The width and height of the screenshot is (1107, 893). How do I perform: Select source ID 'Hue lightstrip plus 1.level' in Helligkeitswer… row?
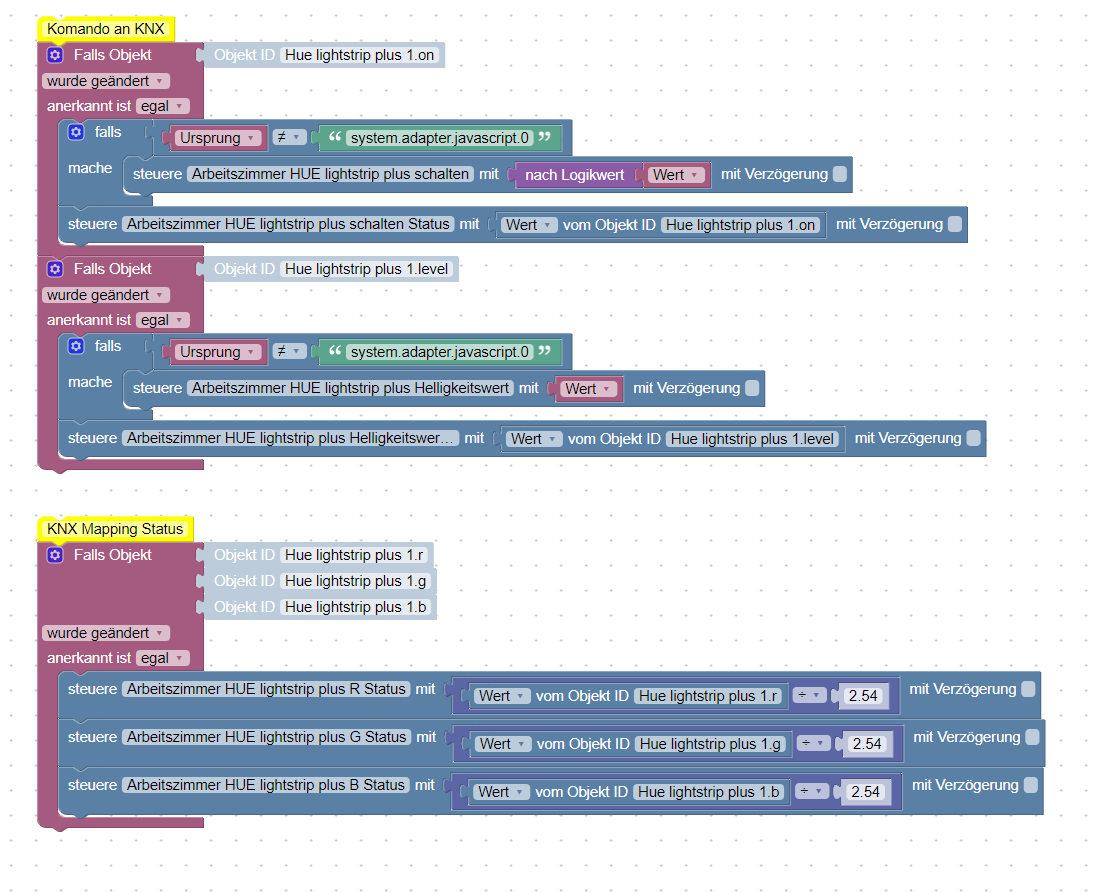pyautogui.click(x=753, y=439)
